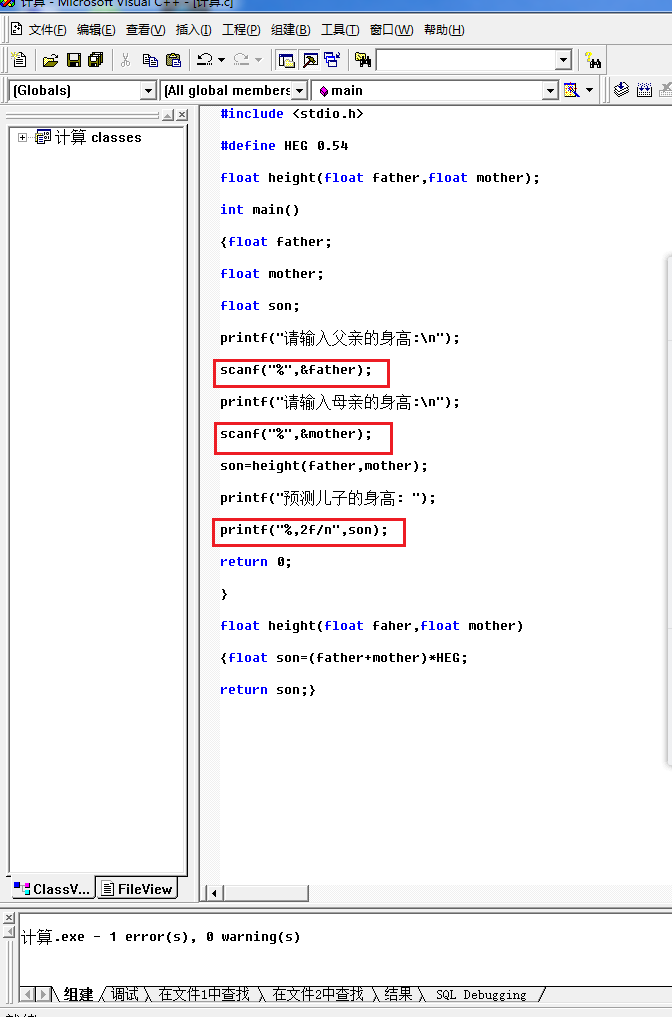
Task: Toggle the Workspace window icon
Action: (286, 60)
